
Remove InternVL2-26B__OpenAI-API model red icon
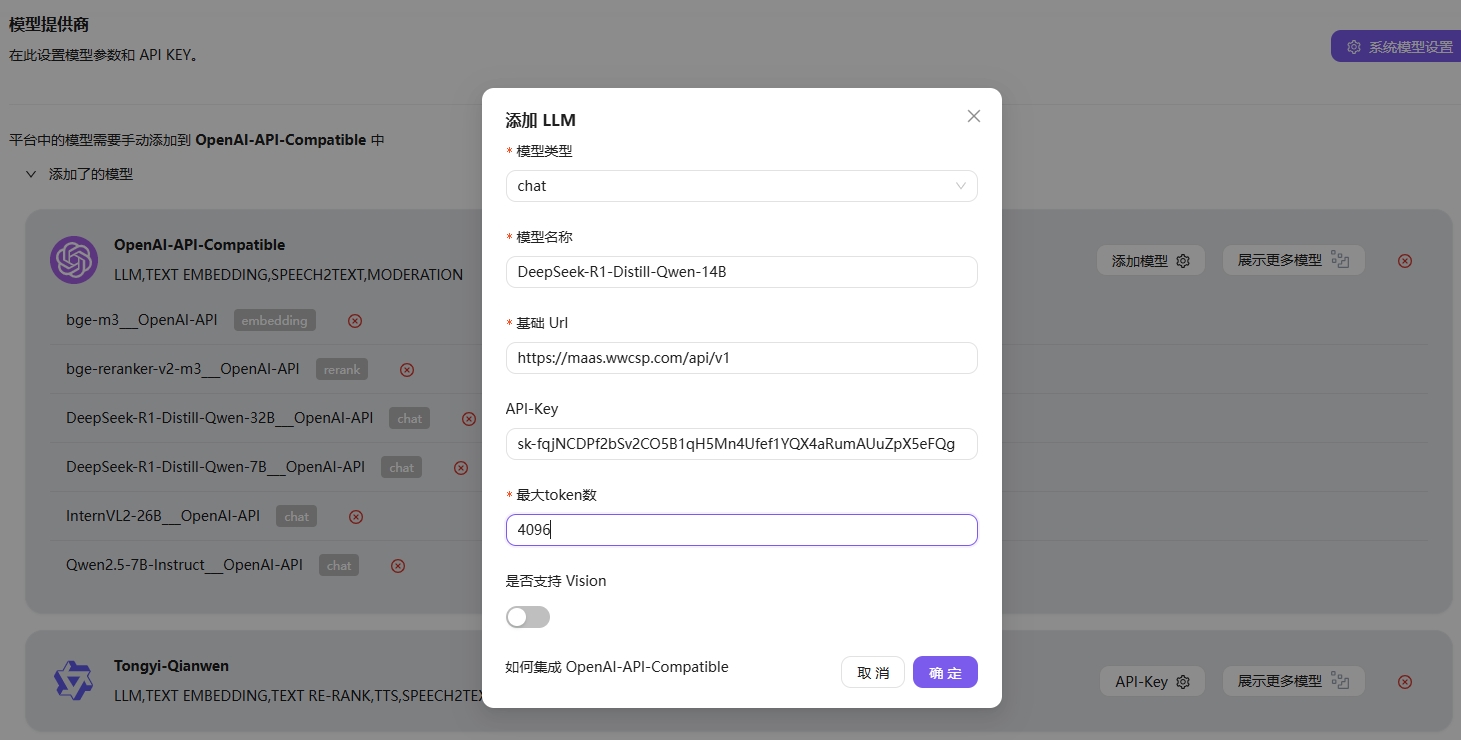[356, 517]
